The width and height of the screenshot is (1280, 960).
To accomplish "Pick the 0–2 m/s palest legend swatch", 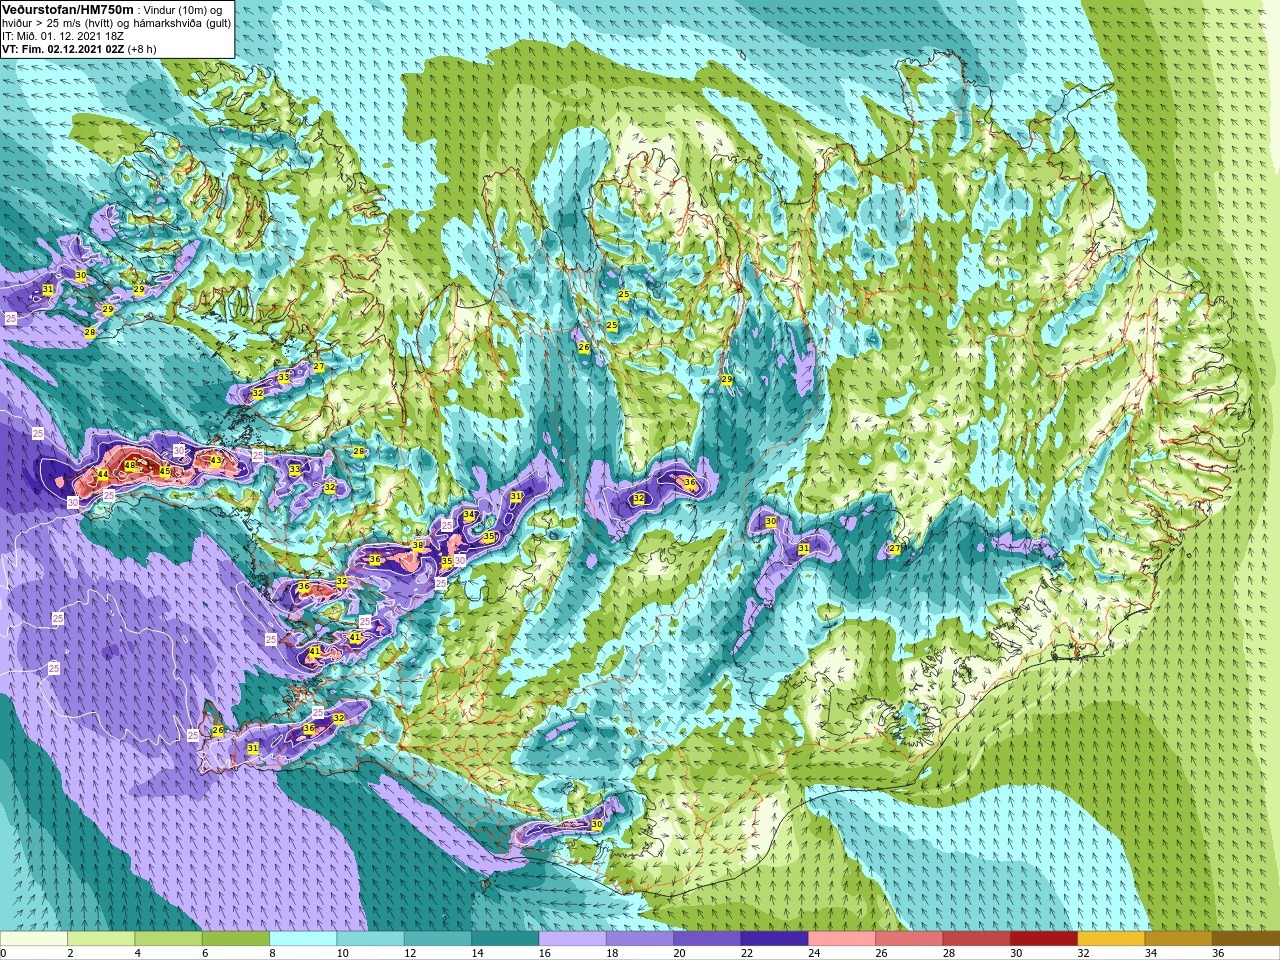I will pyautogui.click(x=34, y=939).
